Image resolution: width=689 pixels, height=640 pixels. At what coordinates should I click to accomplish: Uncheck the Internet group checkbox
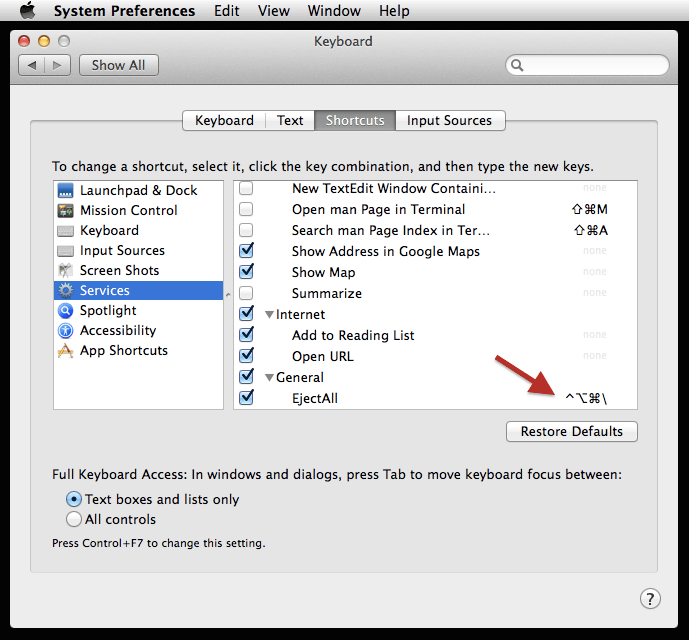coord(246,314)
